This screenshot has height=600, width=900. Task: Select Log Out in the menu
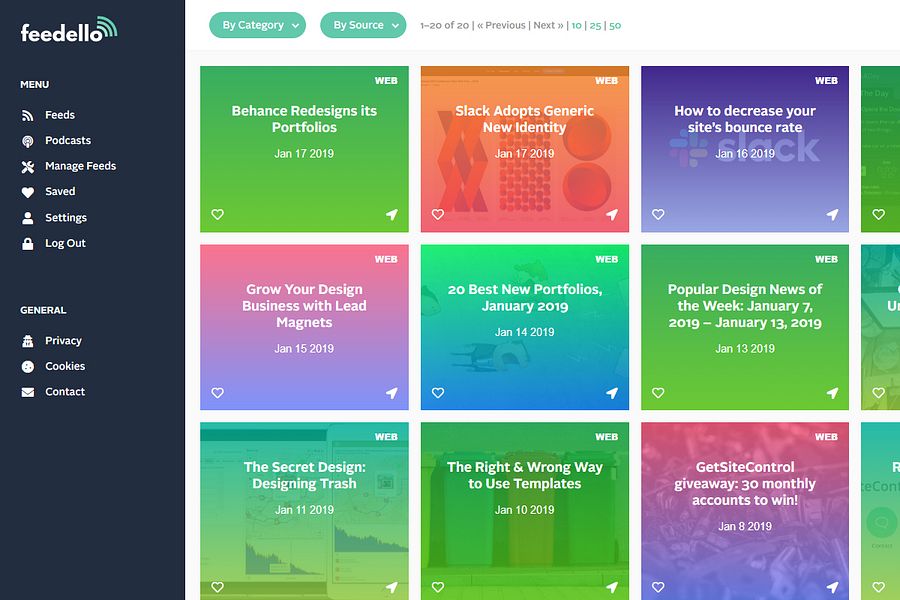[65, 243]
